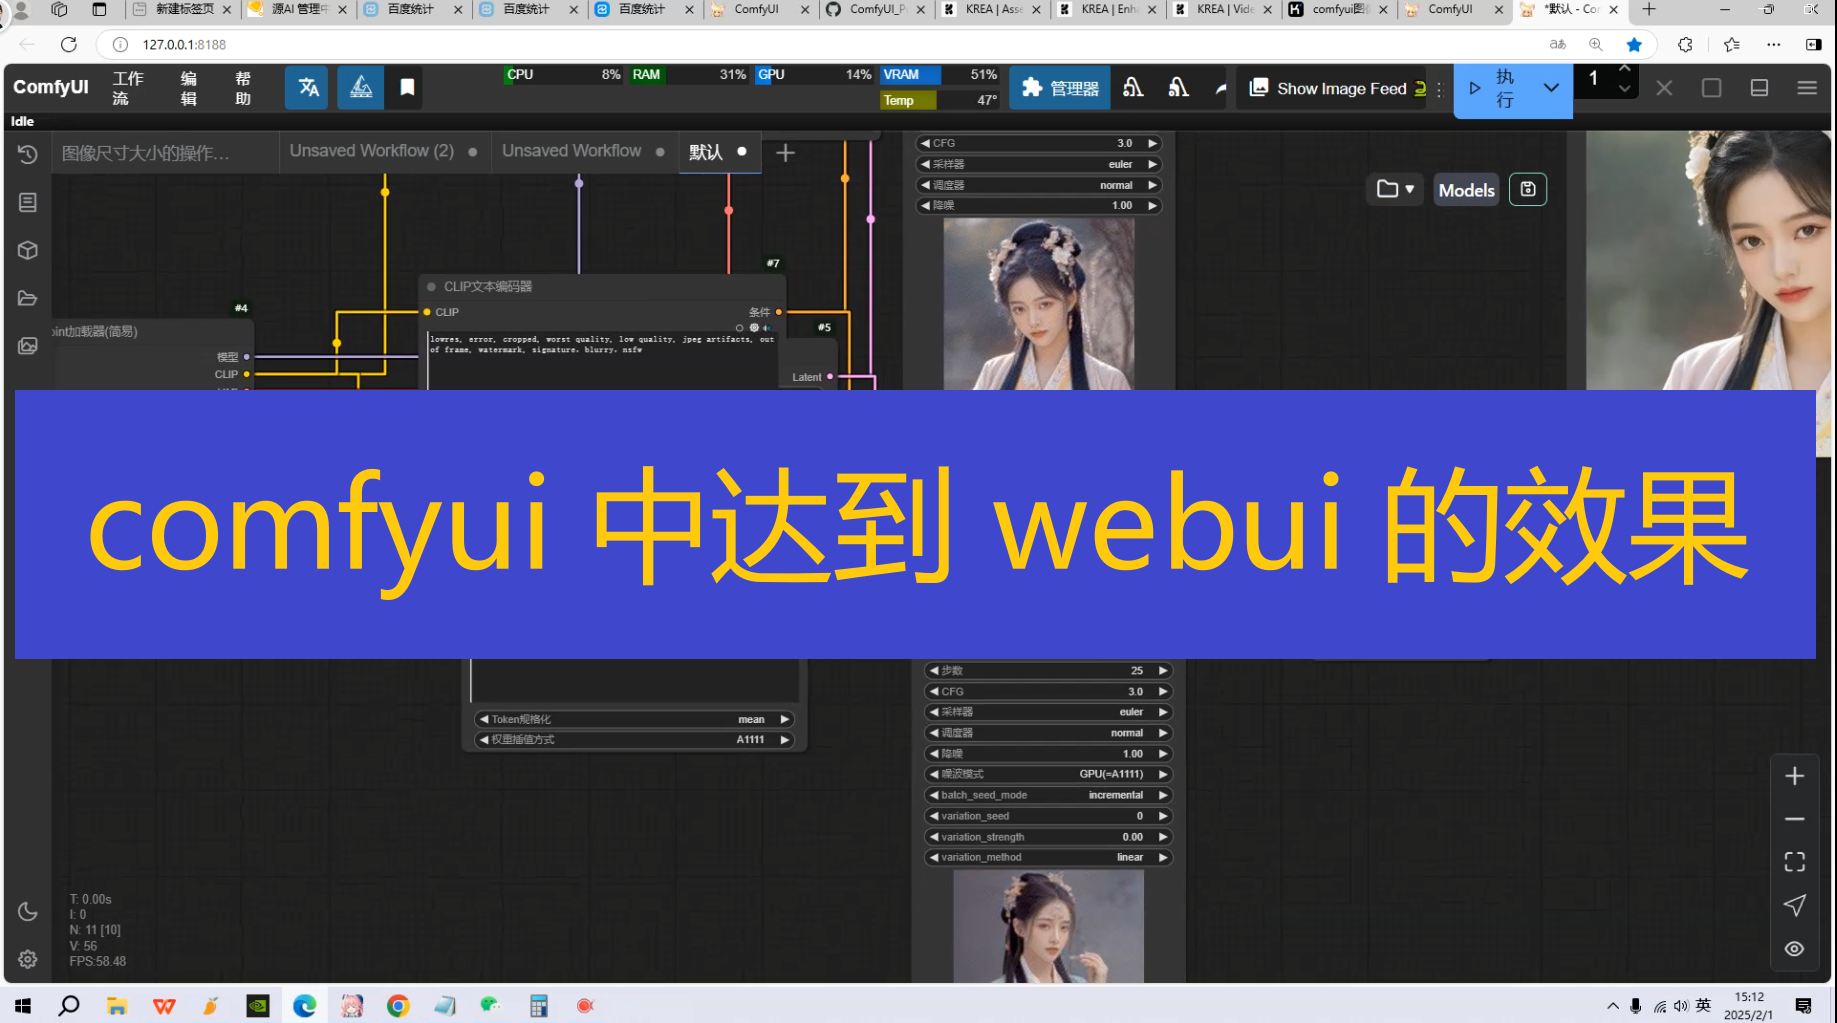This screenshot has height=1023, width=1837.
Task: Click the bookmark icon in ComfyUI toolbar
Action: tap(407, 88)
